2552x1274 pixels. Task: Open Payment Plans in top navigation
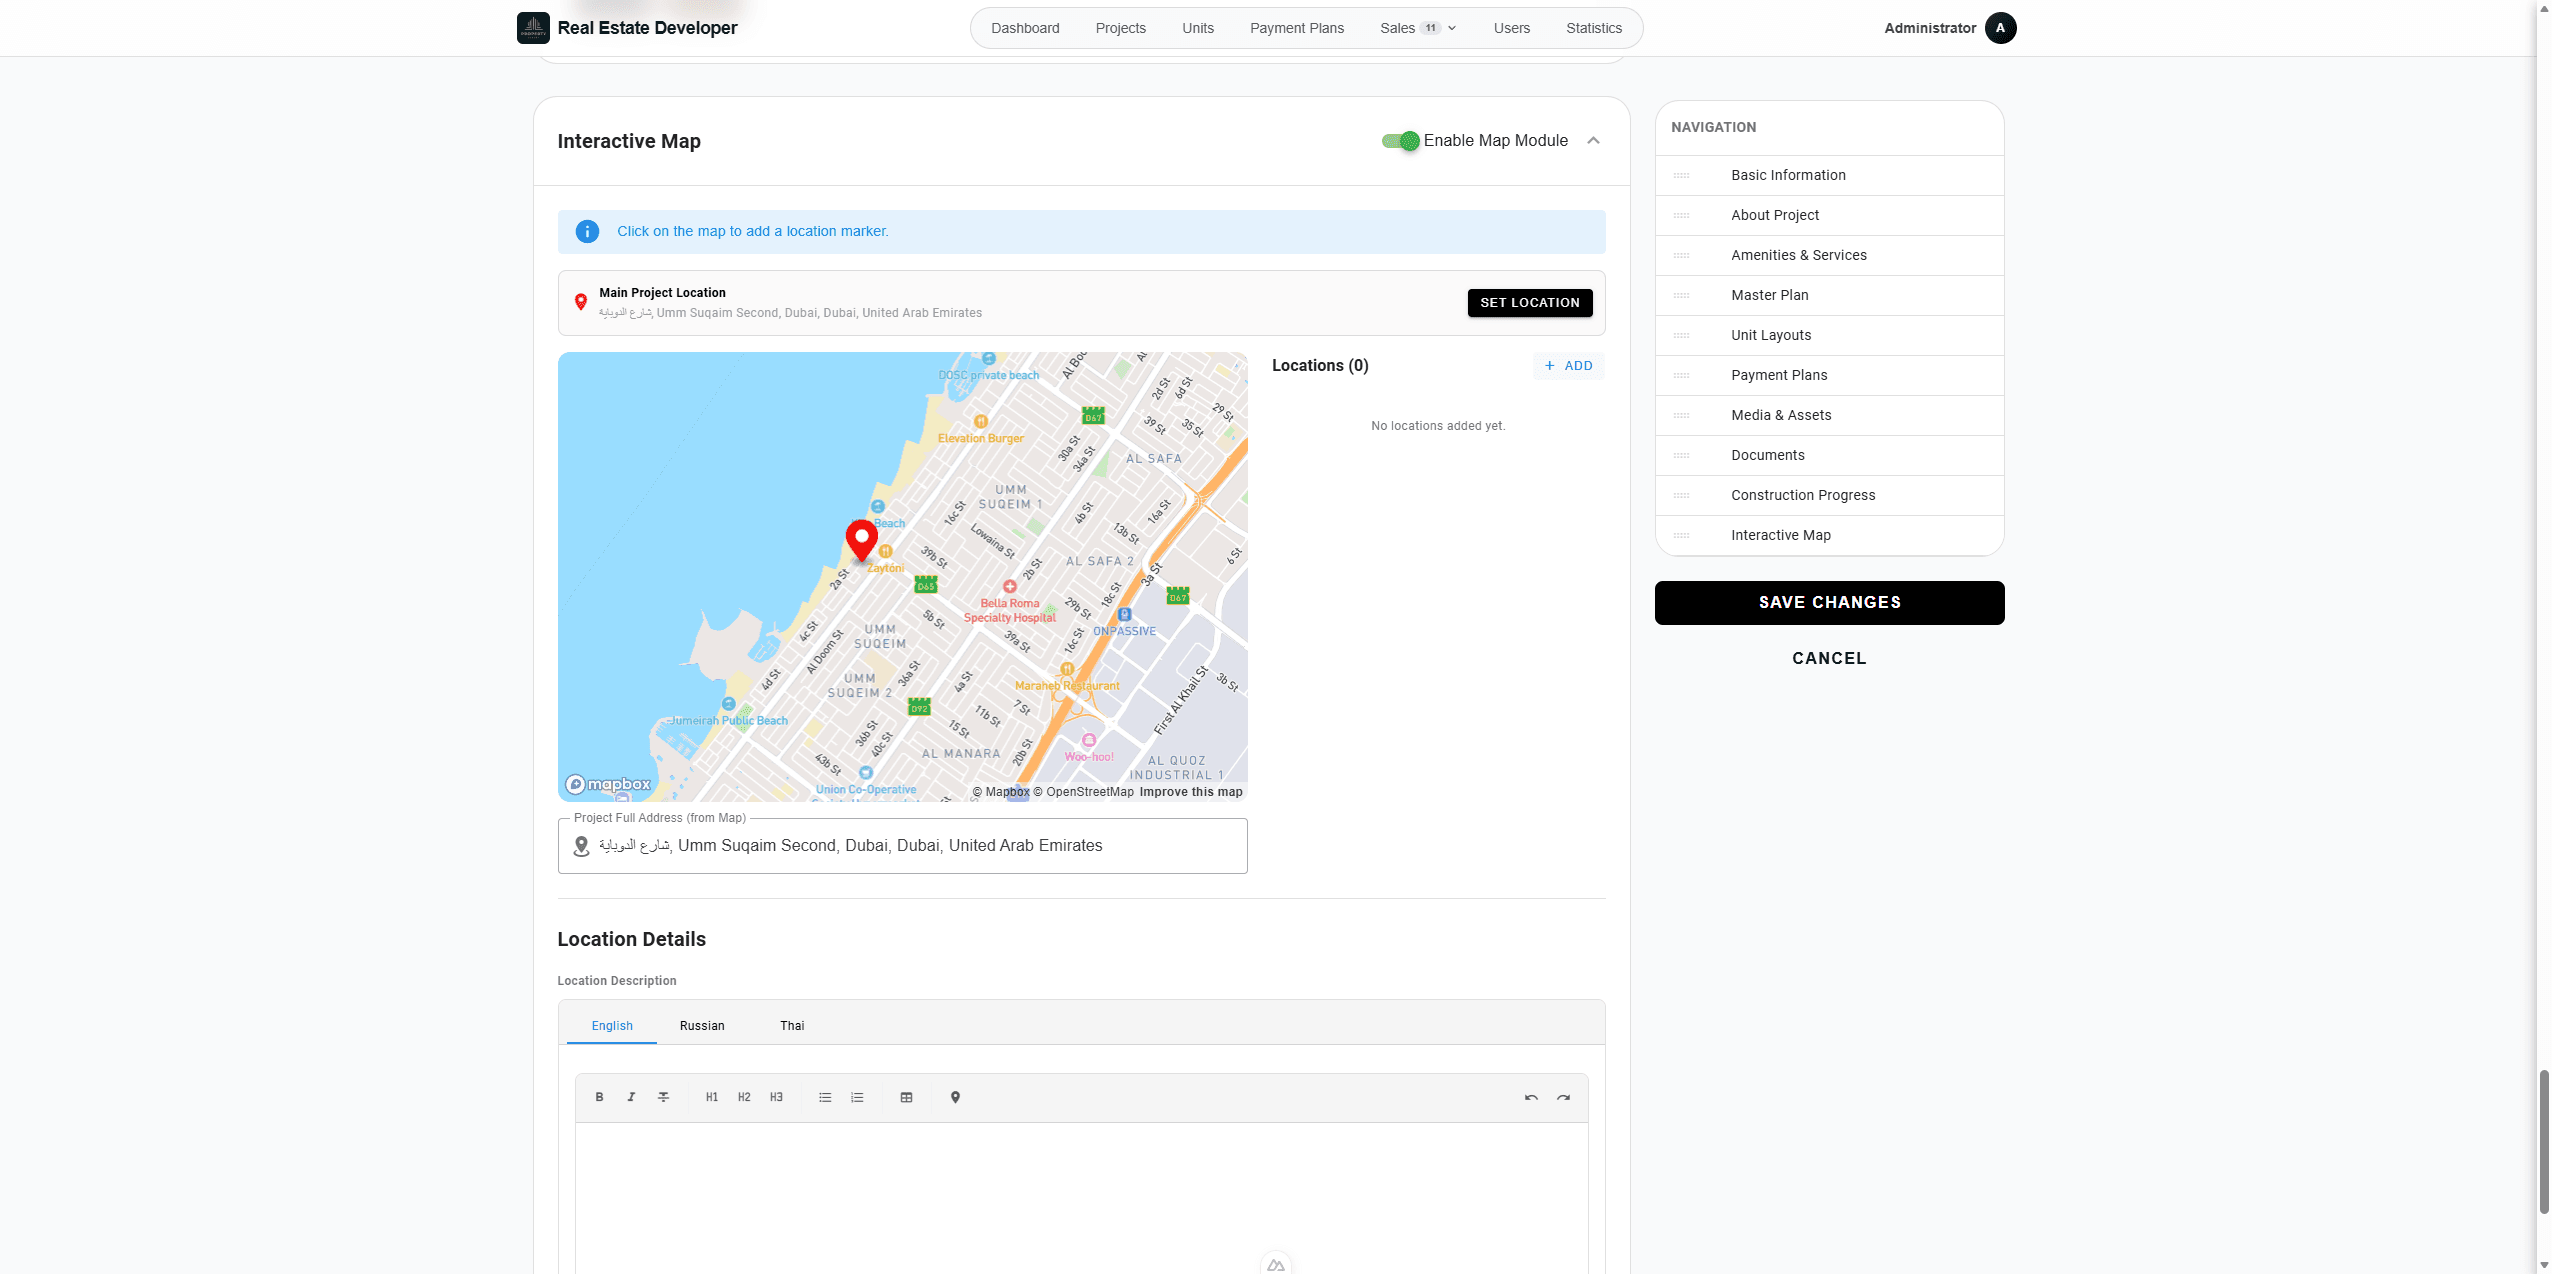pyautogui.click(x=1296, y=28)
